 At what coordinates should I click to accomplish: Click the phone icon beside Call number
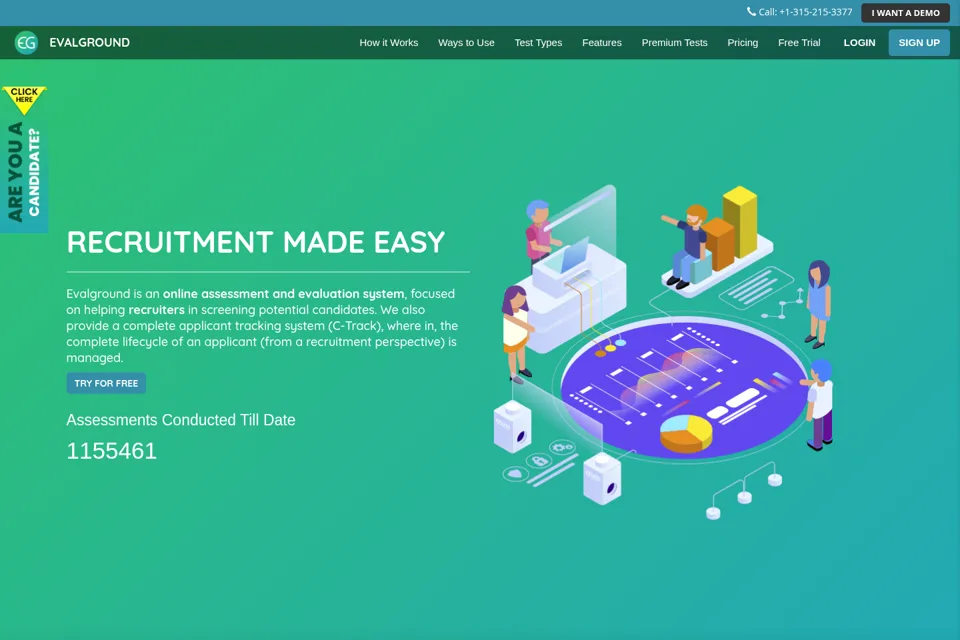click(751, 12)
